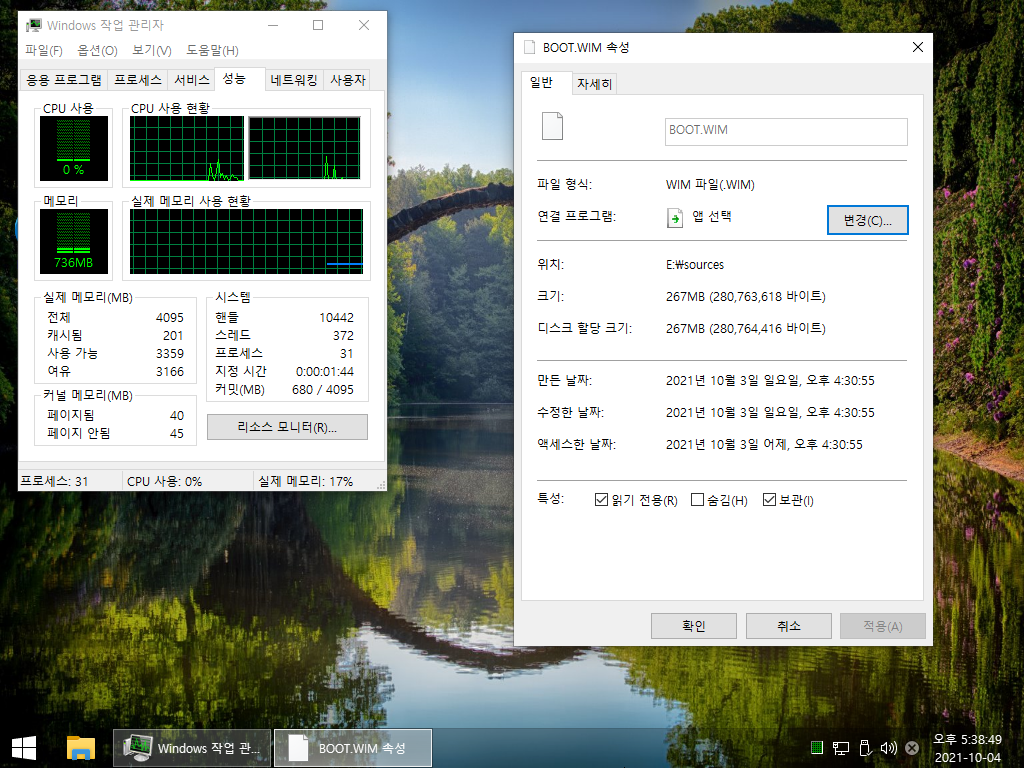The width and height of the screenshot is (1024, 768).
Task: Click the USB safely remove tray icon
Action: point(865,748)
